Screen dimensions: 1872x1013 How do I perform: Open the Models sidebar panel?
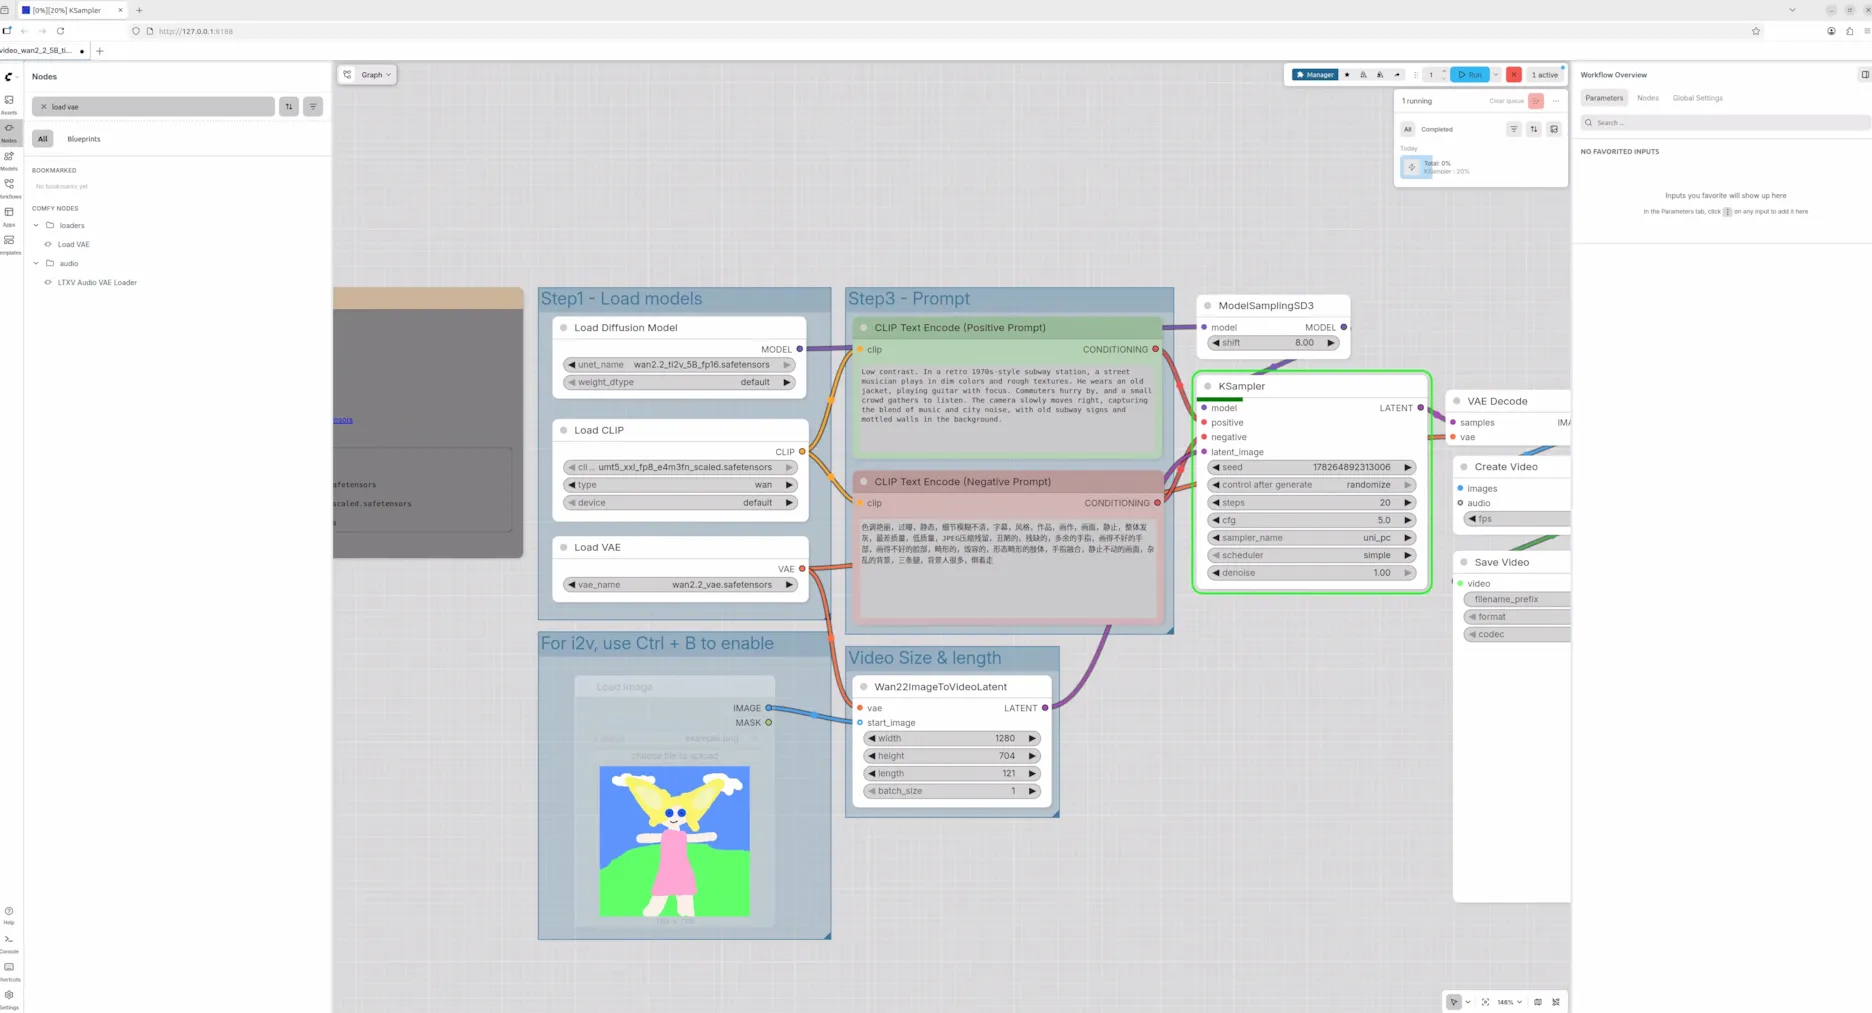(9, 159)
